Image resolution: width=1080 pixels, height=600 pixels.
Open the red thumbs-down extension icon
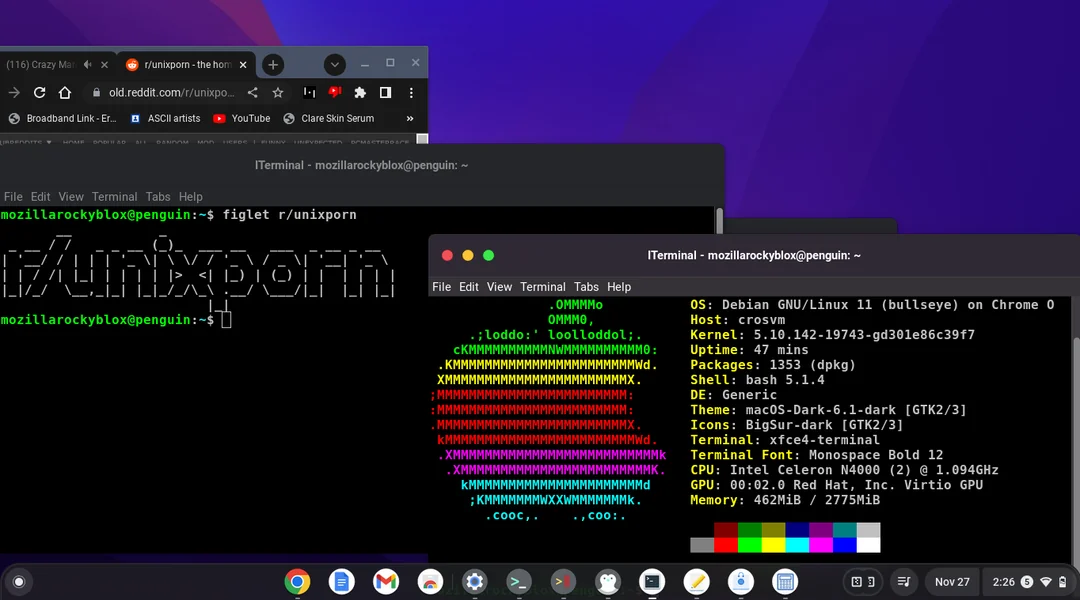[335, 92]
